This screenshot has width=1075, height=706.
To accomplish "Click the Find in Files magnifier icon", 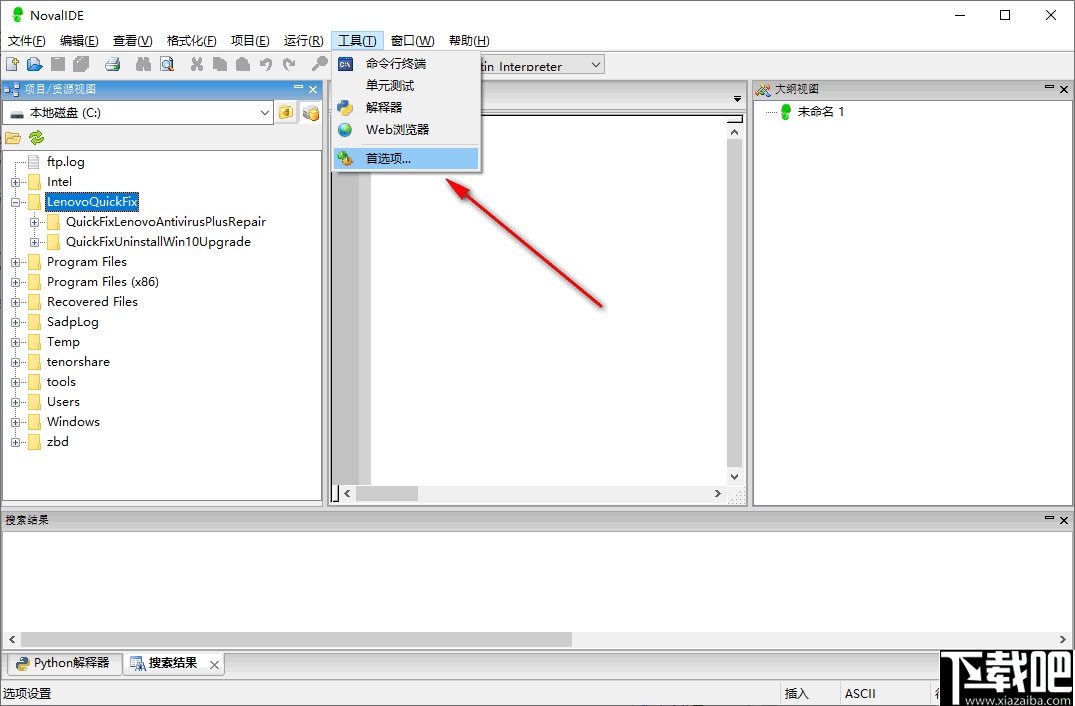I will 167,64.
